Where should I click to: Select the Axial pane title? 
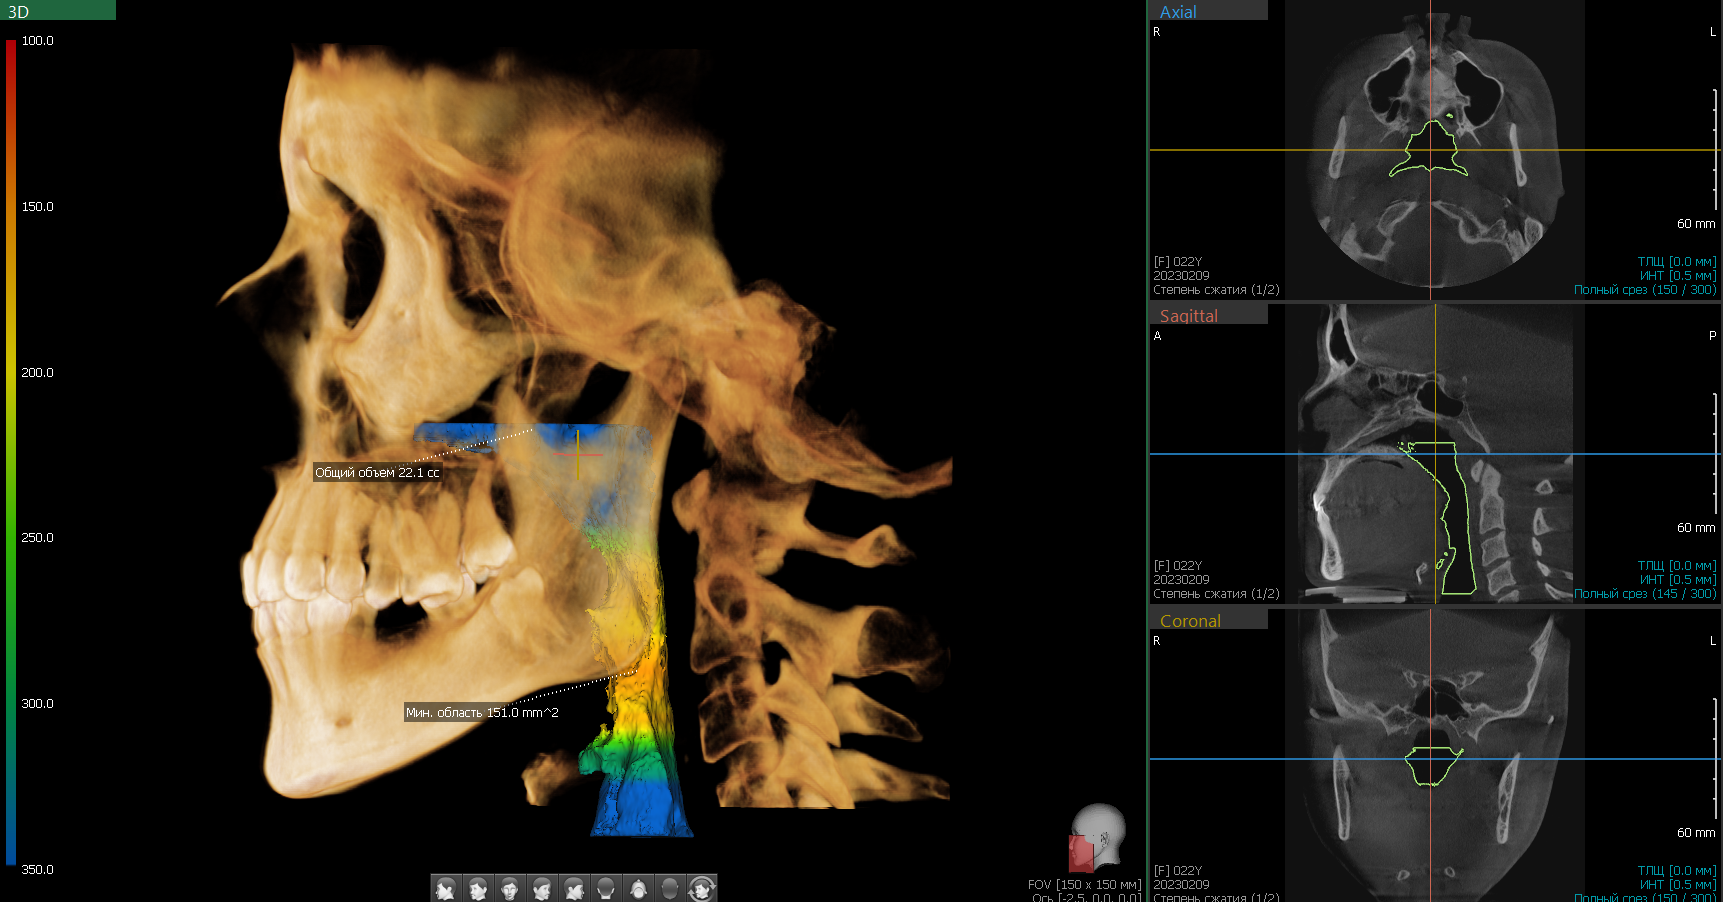coord(1178,12)
